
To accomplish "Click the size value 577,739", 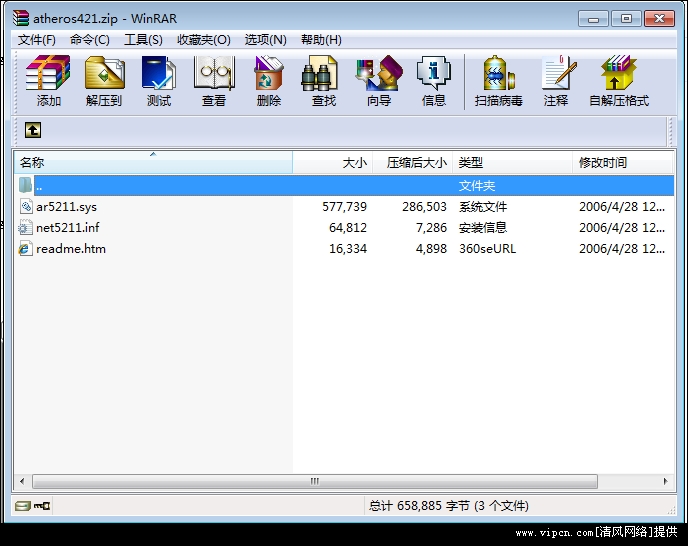I will point(344,206).
